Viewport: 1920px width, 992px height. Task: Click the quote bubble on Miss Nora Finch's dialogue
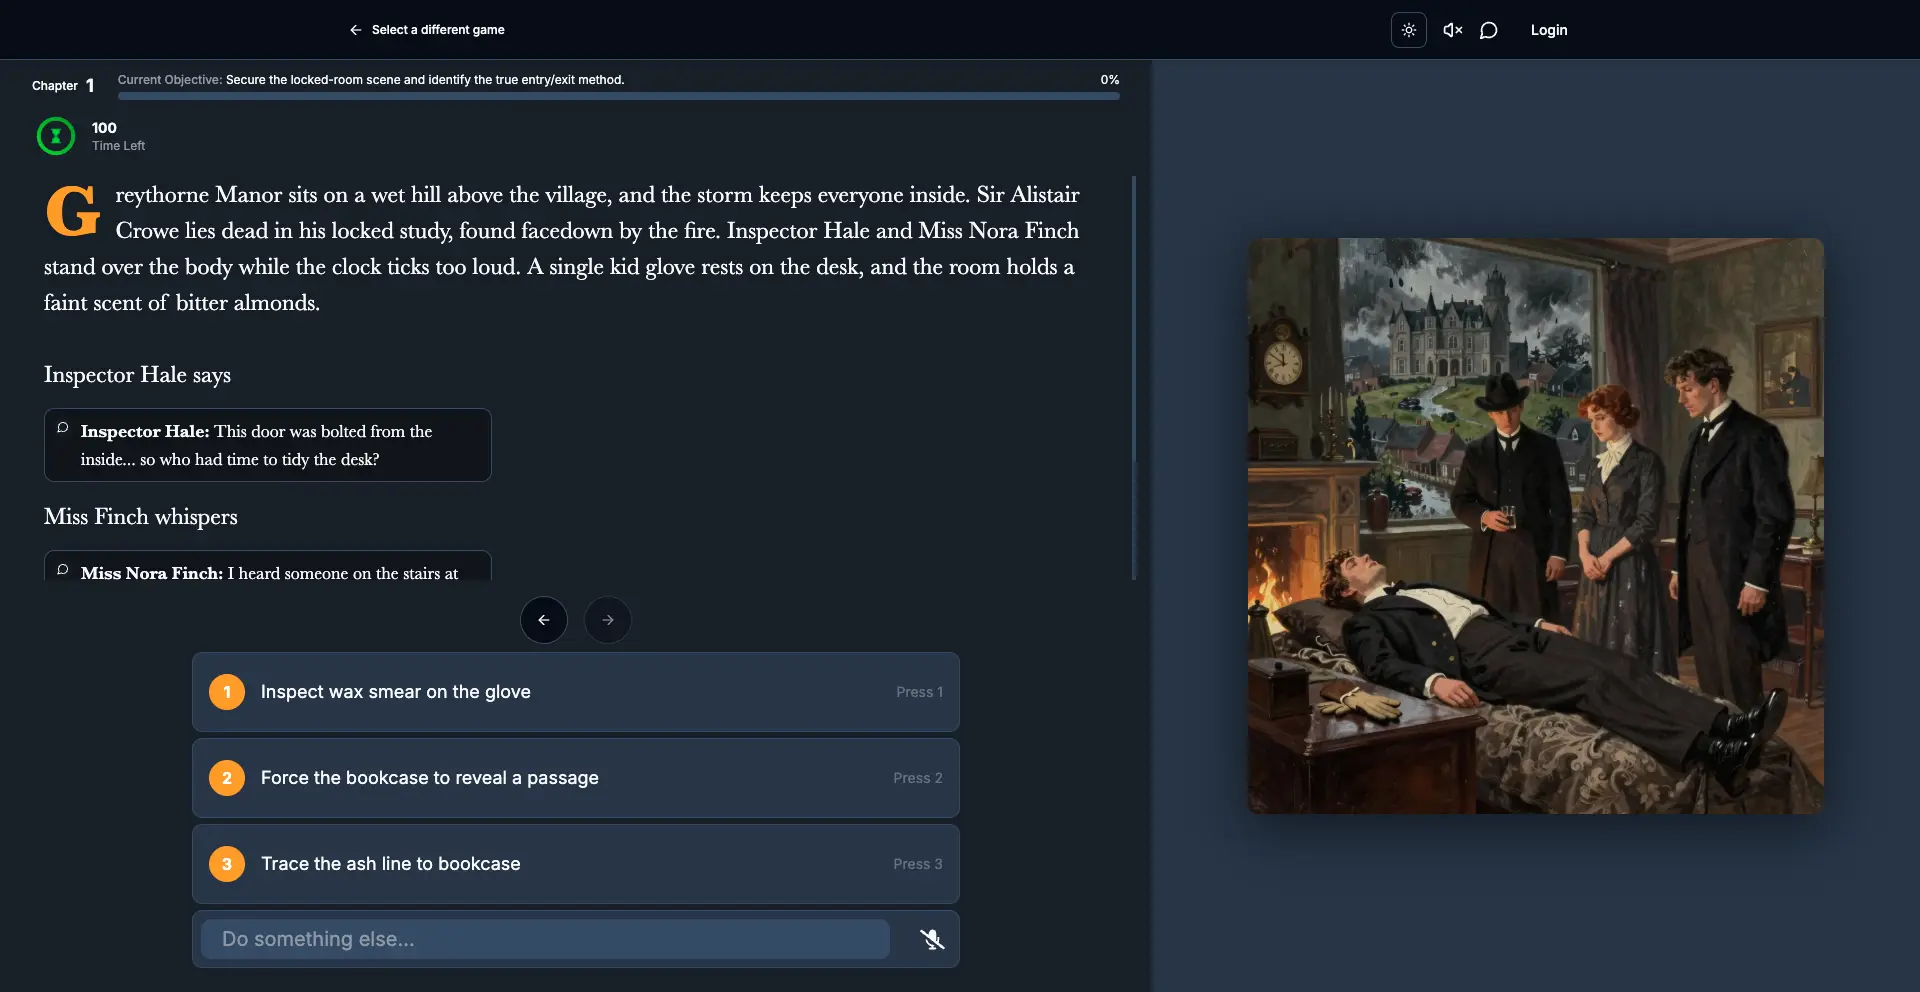tap(62, 571)
